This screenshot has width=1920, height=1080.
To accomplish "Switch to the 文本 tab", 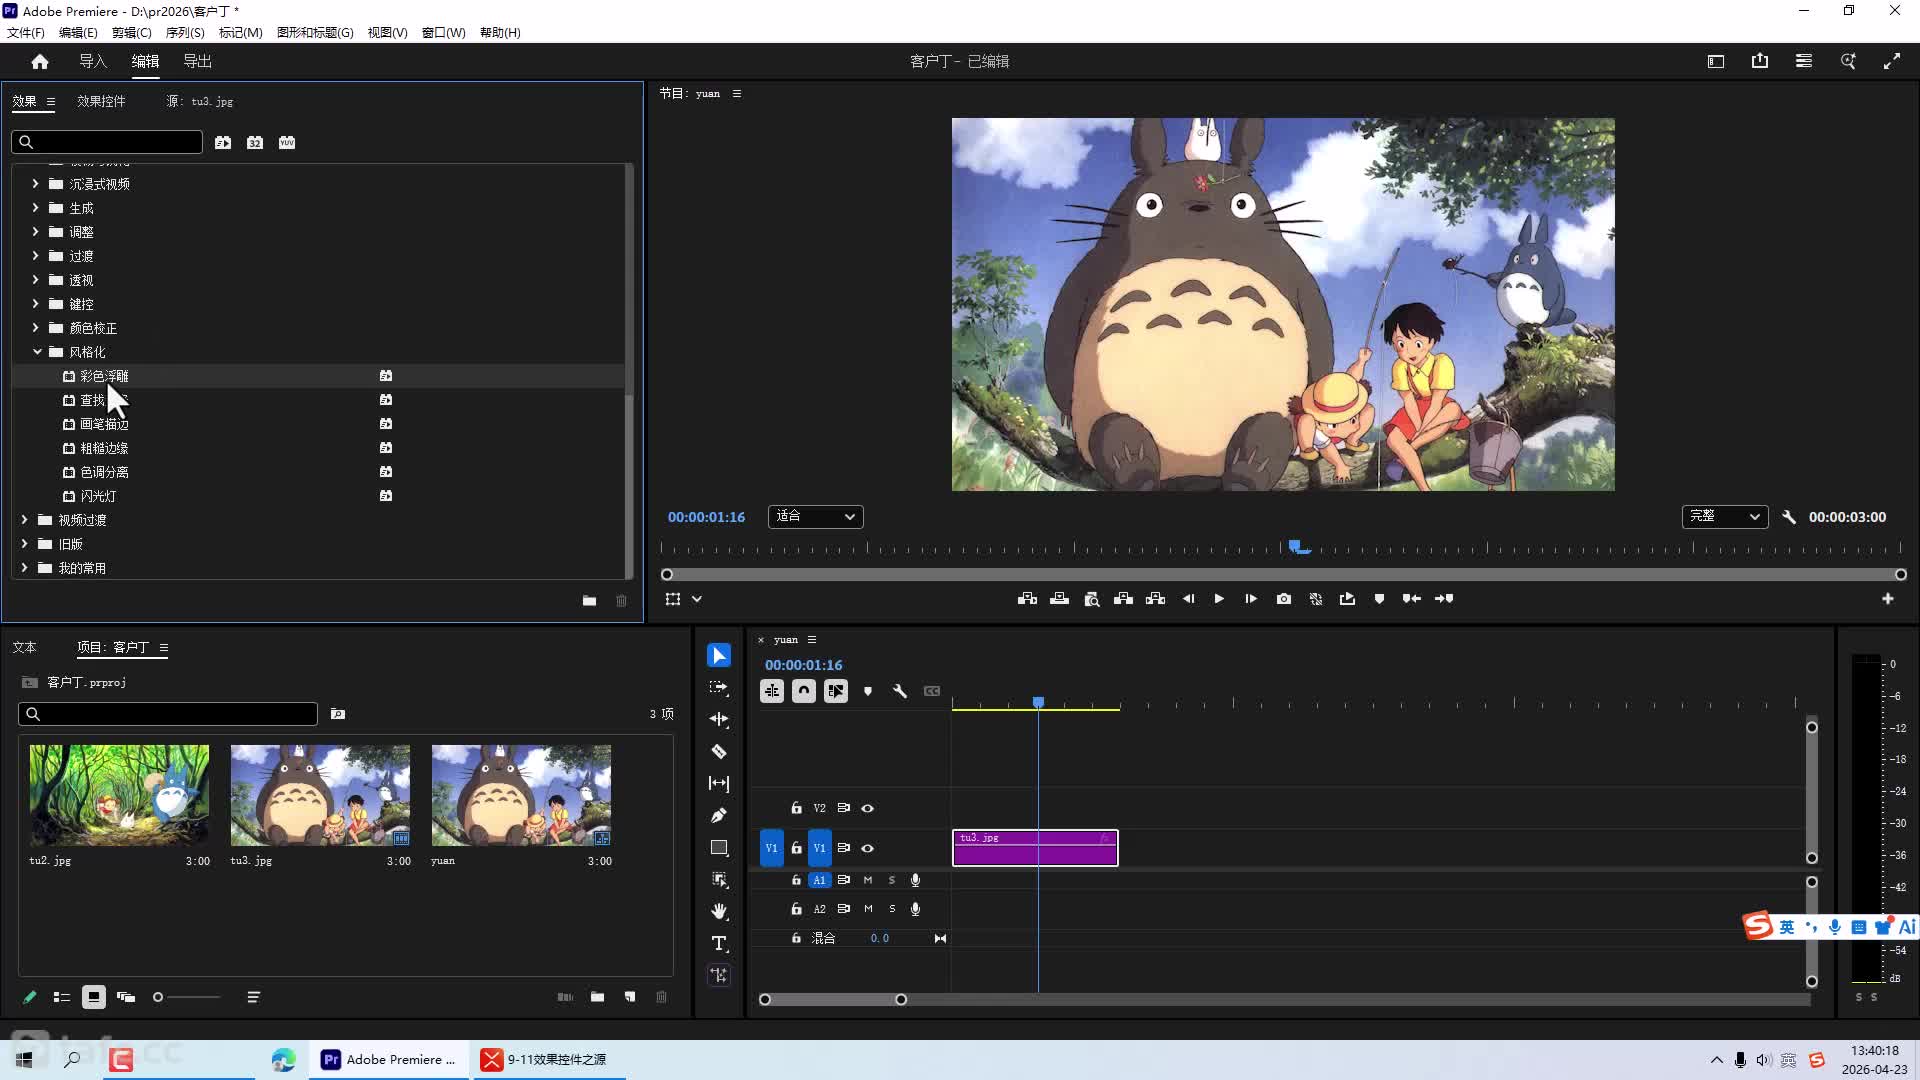I will click(25, 648).
